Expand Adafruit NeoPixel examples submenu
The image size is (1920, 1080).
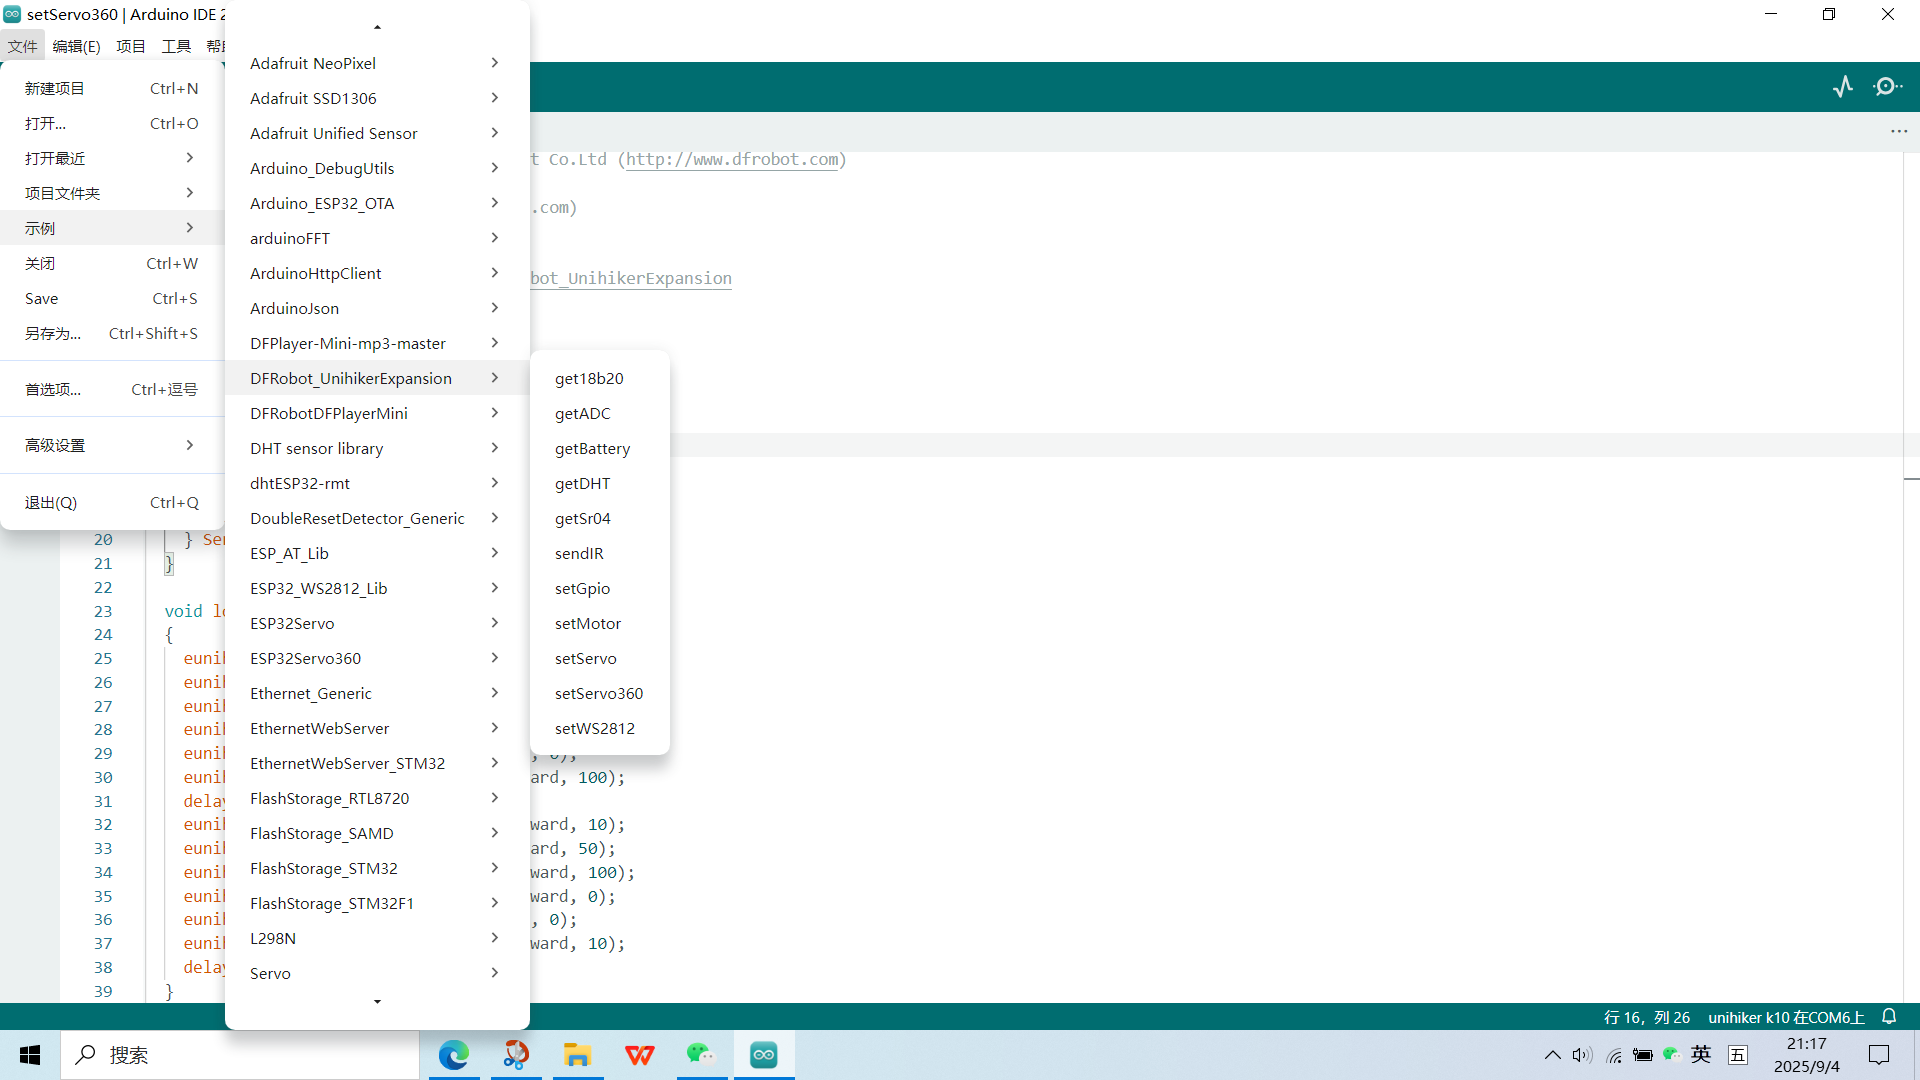[377, 63]
